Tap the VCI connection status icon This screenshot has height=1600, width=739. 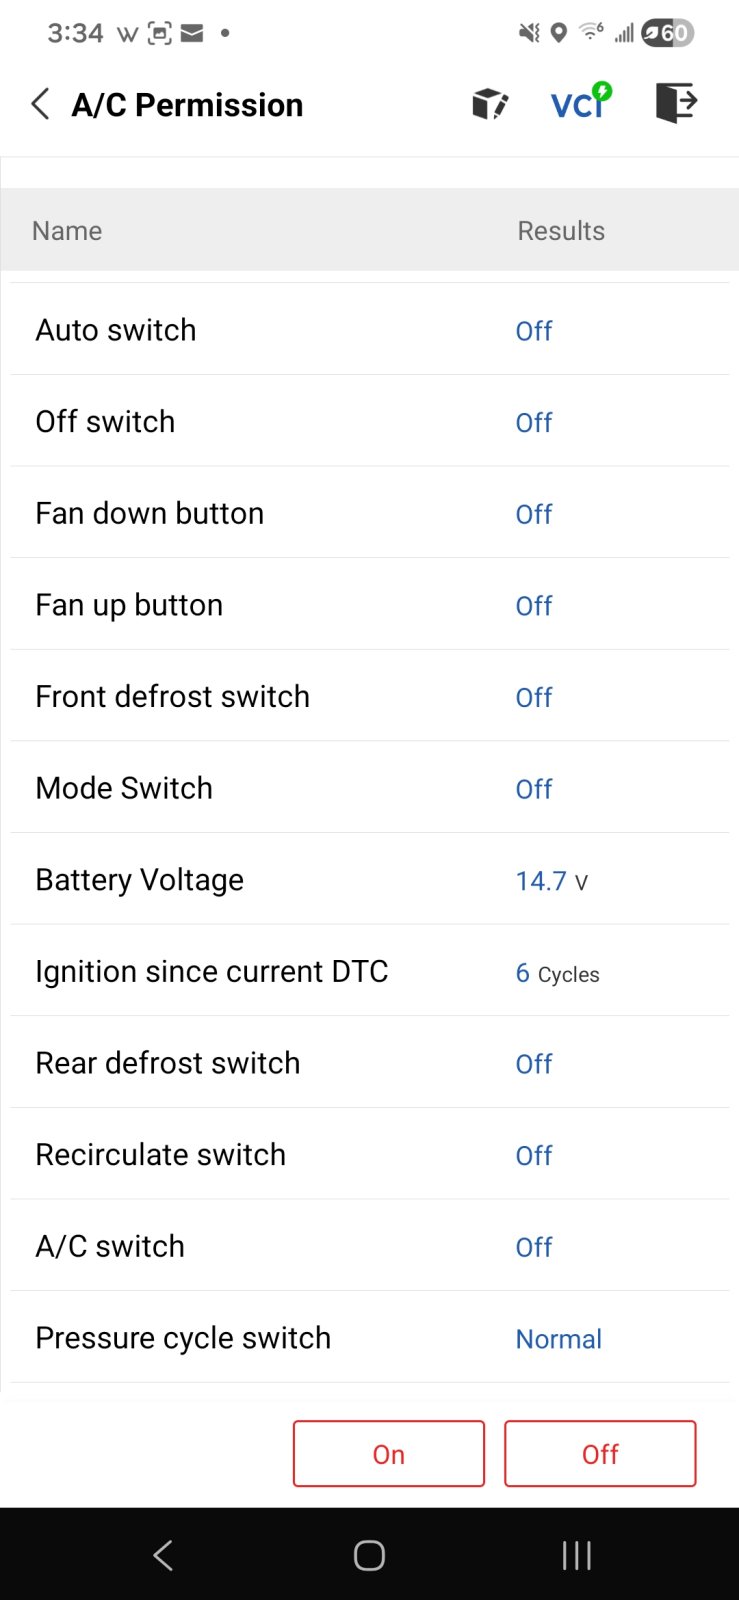[581, 101]
